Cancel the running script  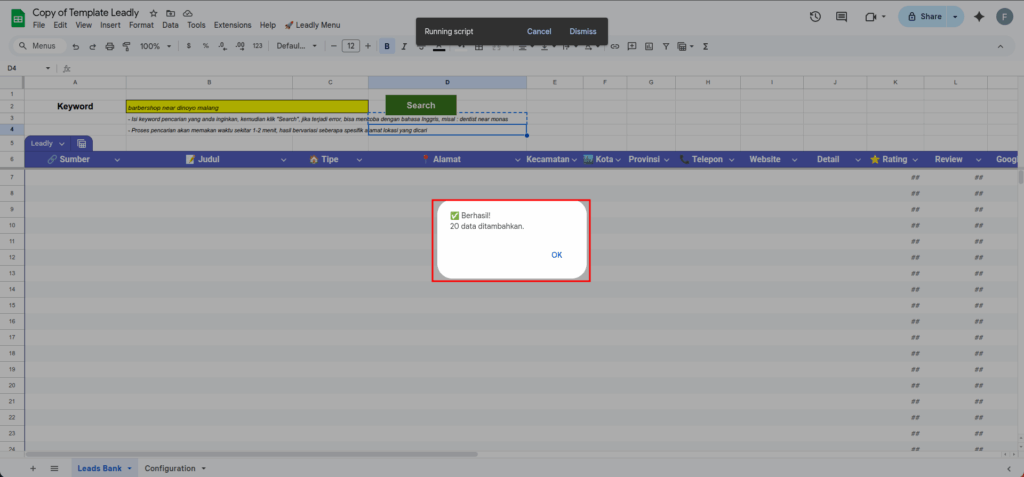(539, 31)
